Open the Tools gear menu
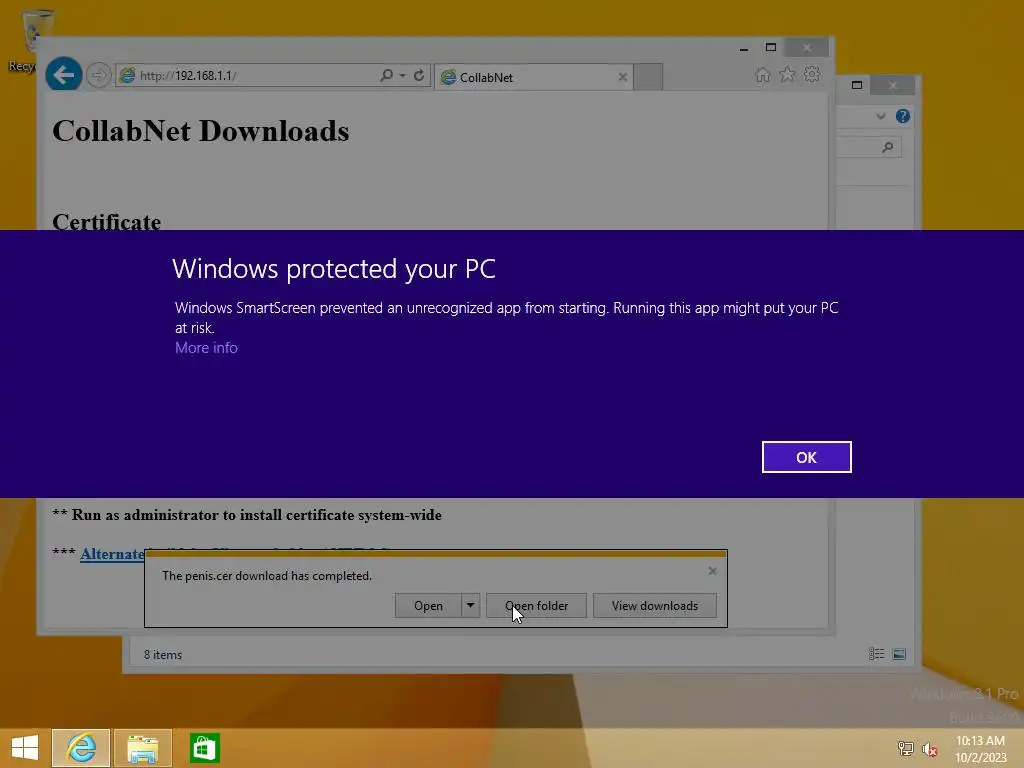1024x768 pixels. pos(812,74)
